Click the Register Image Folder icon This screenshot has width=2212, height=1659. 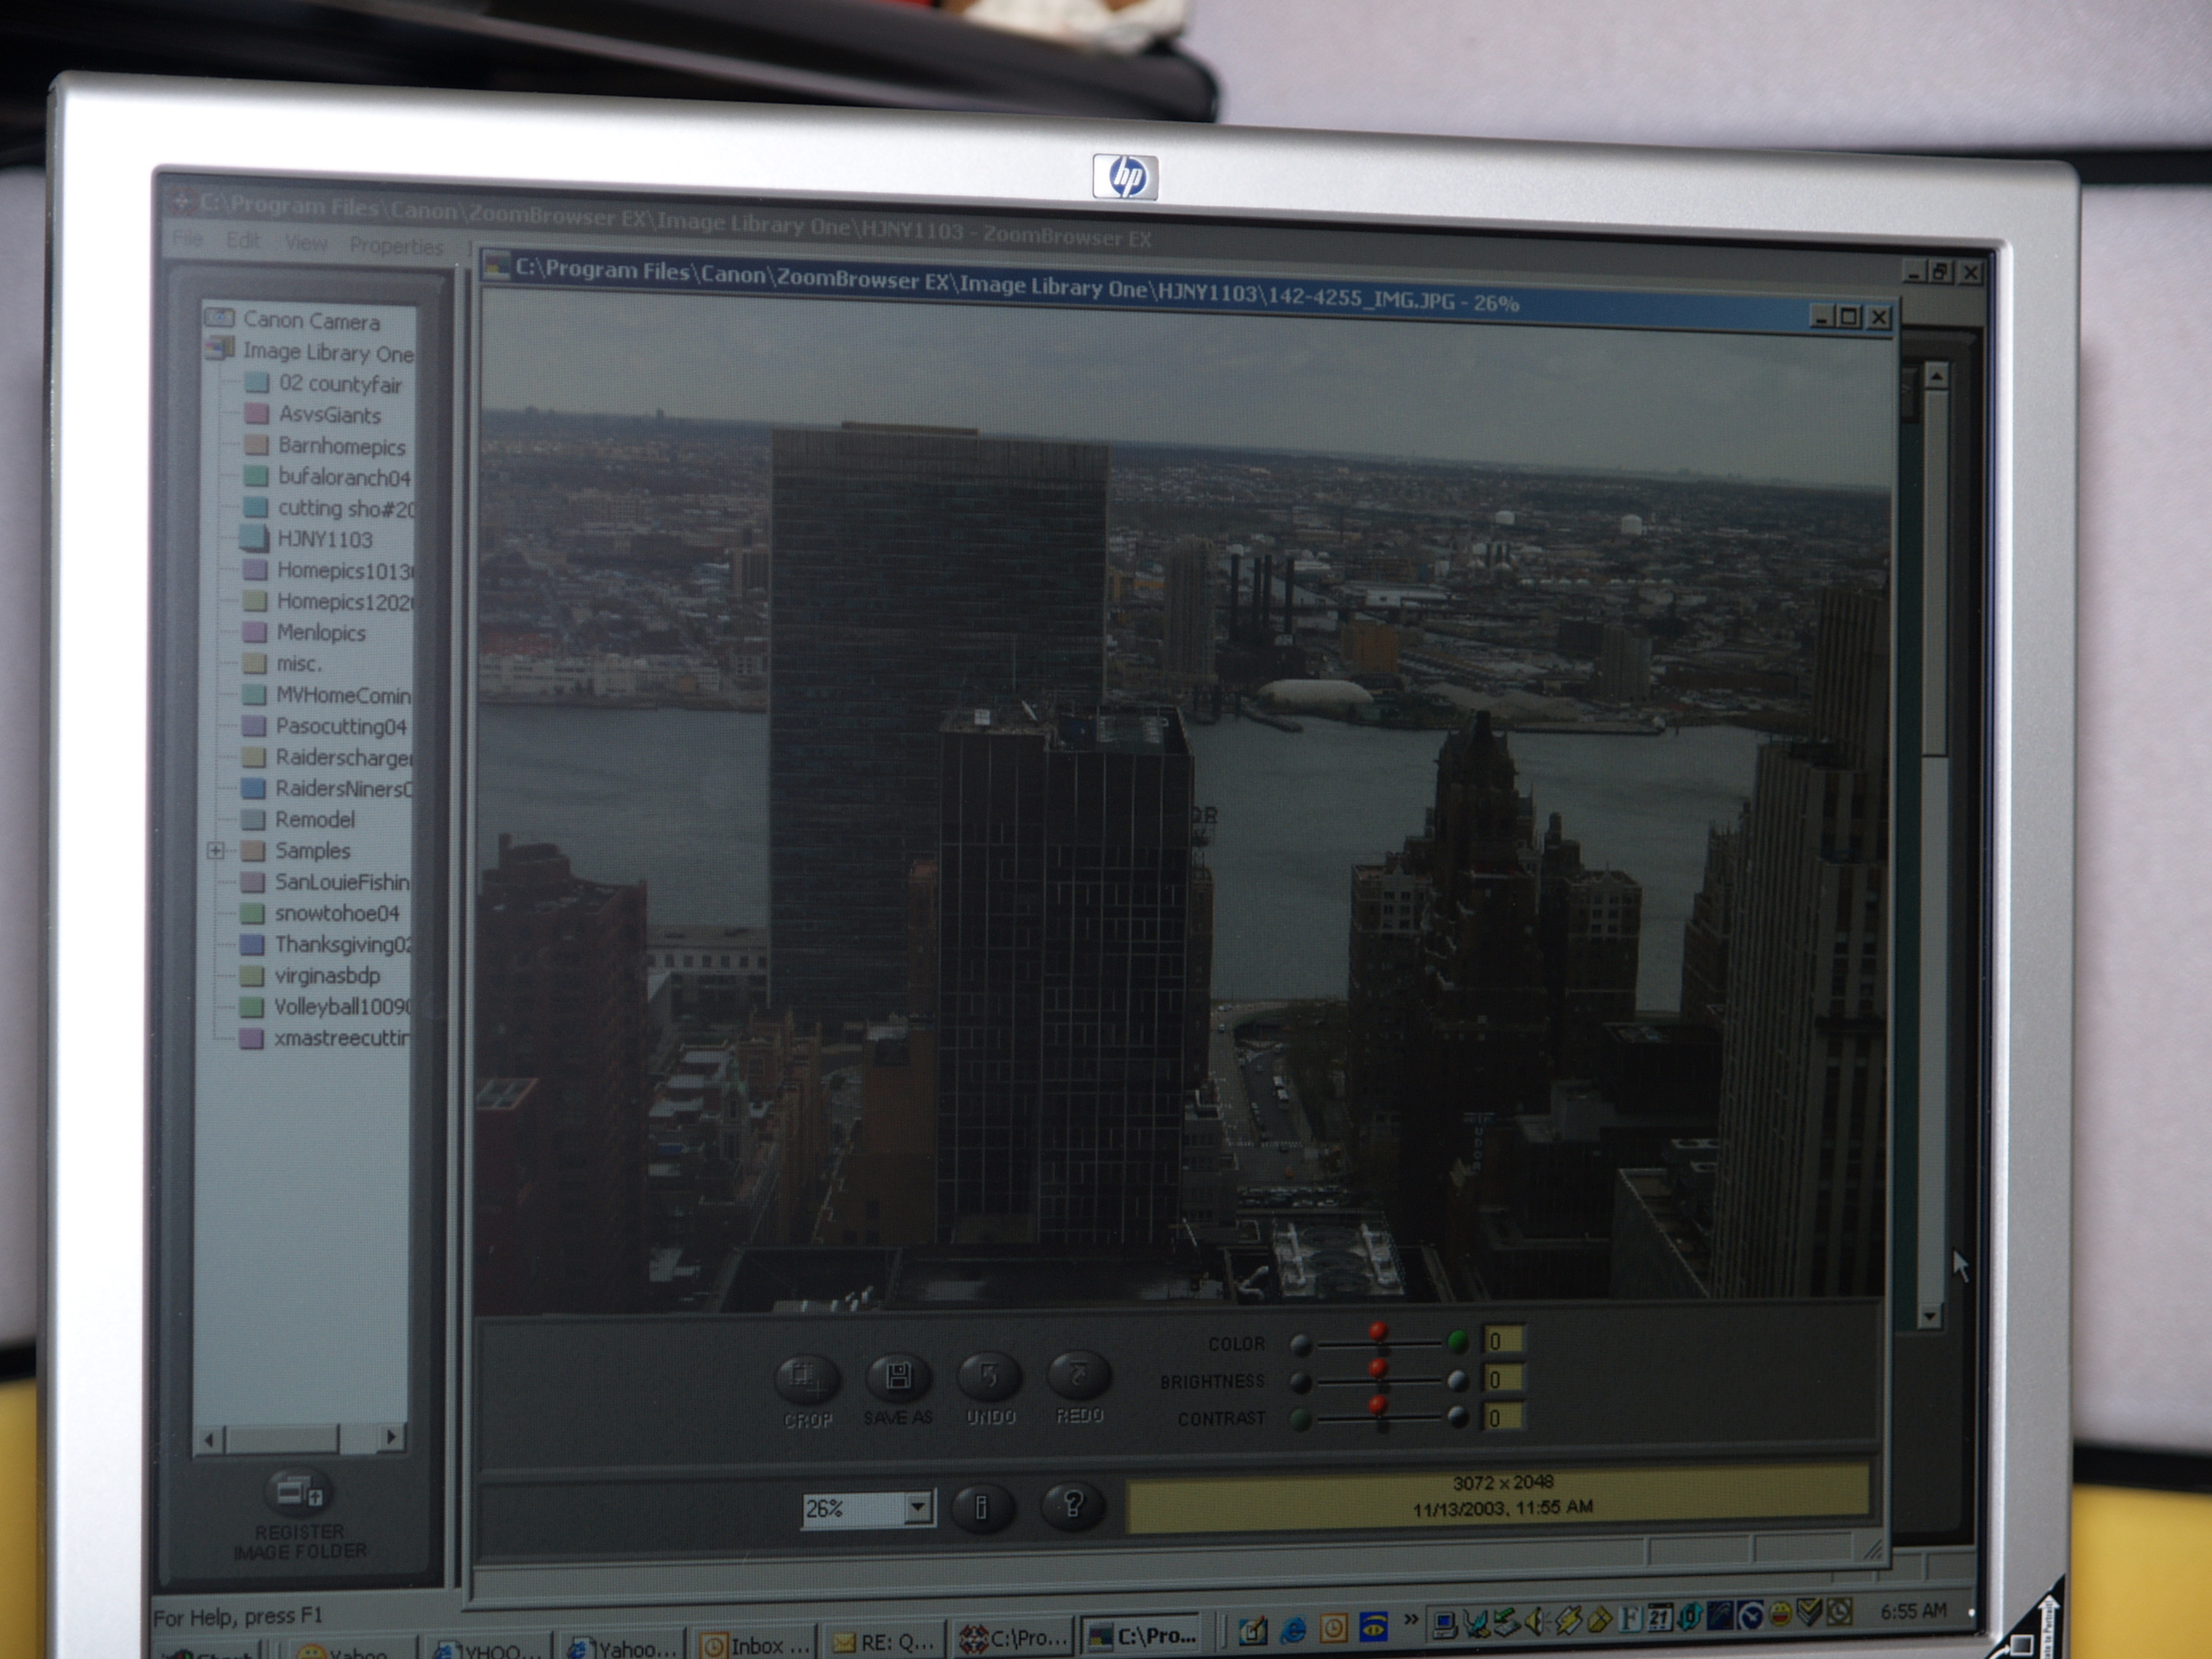299,1493
